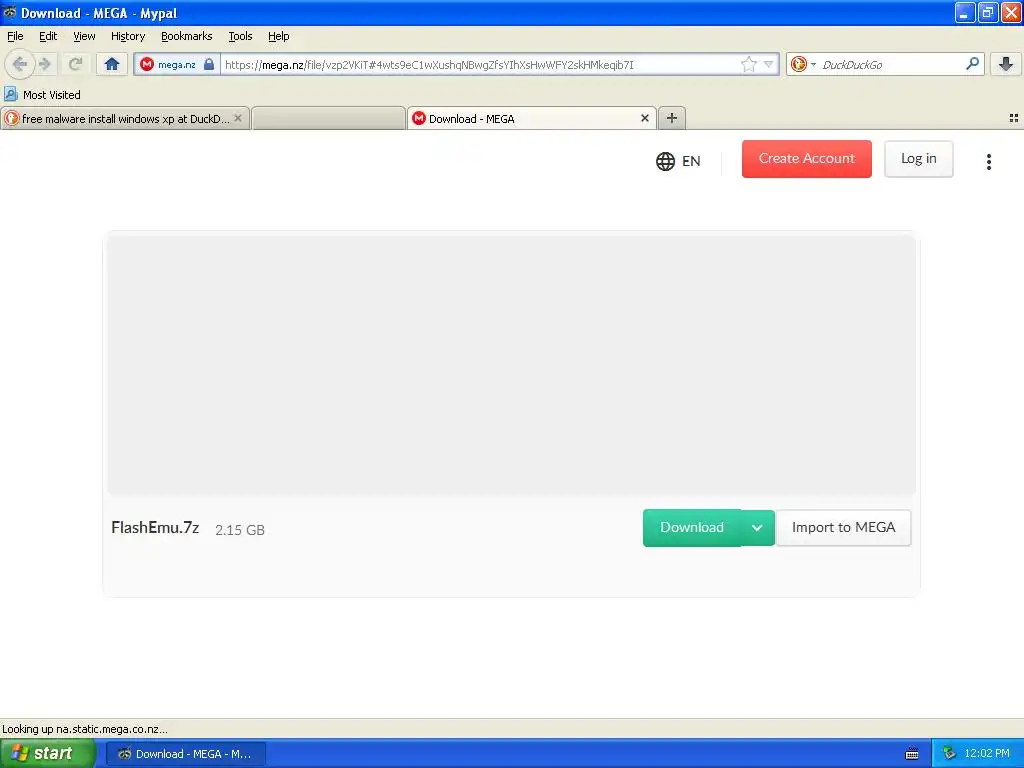Click into the address bar URL field
Viewport: 1024px width, 768px height.
click(480, 64)
